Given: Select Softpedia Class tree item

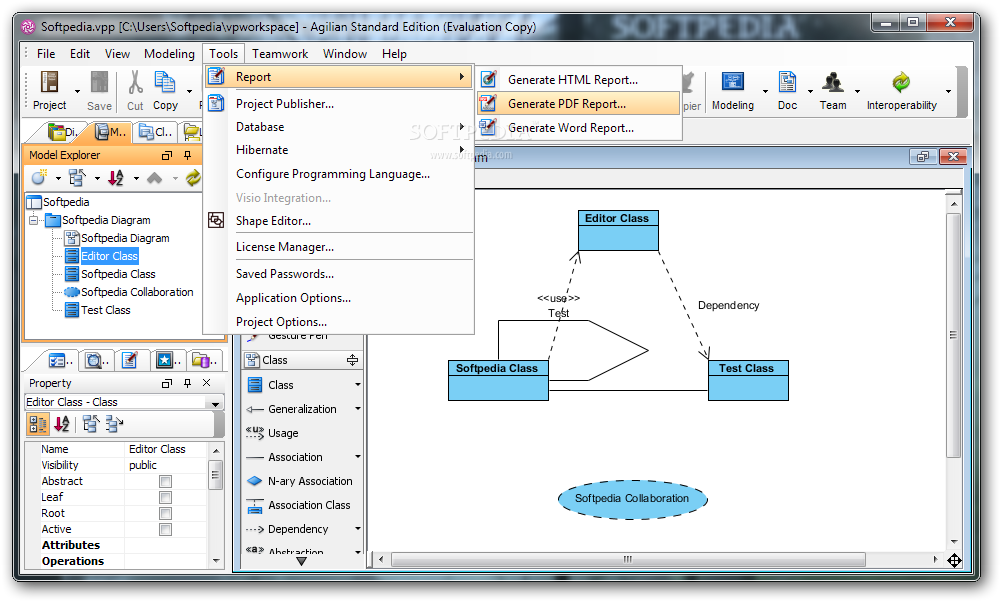Looking at the screenshot, I should (118, 274).
